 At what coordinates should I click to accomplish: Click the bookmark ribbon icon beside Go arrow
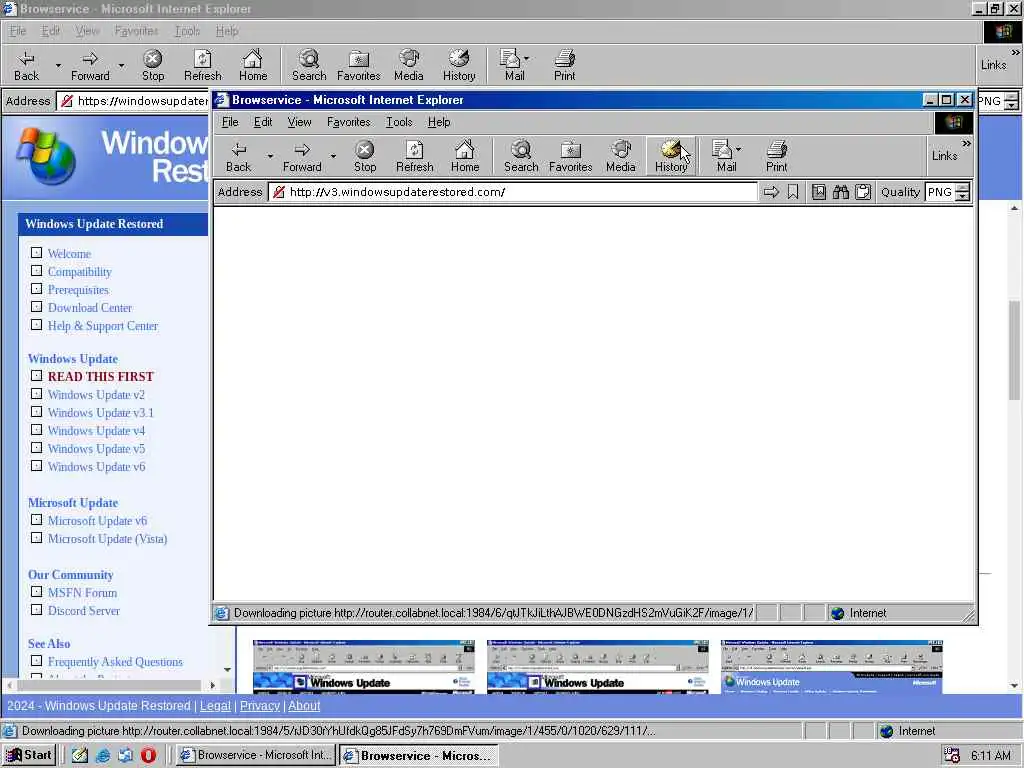(x=793, y=192)
